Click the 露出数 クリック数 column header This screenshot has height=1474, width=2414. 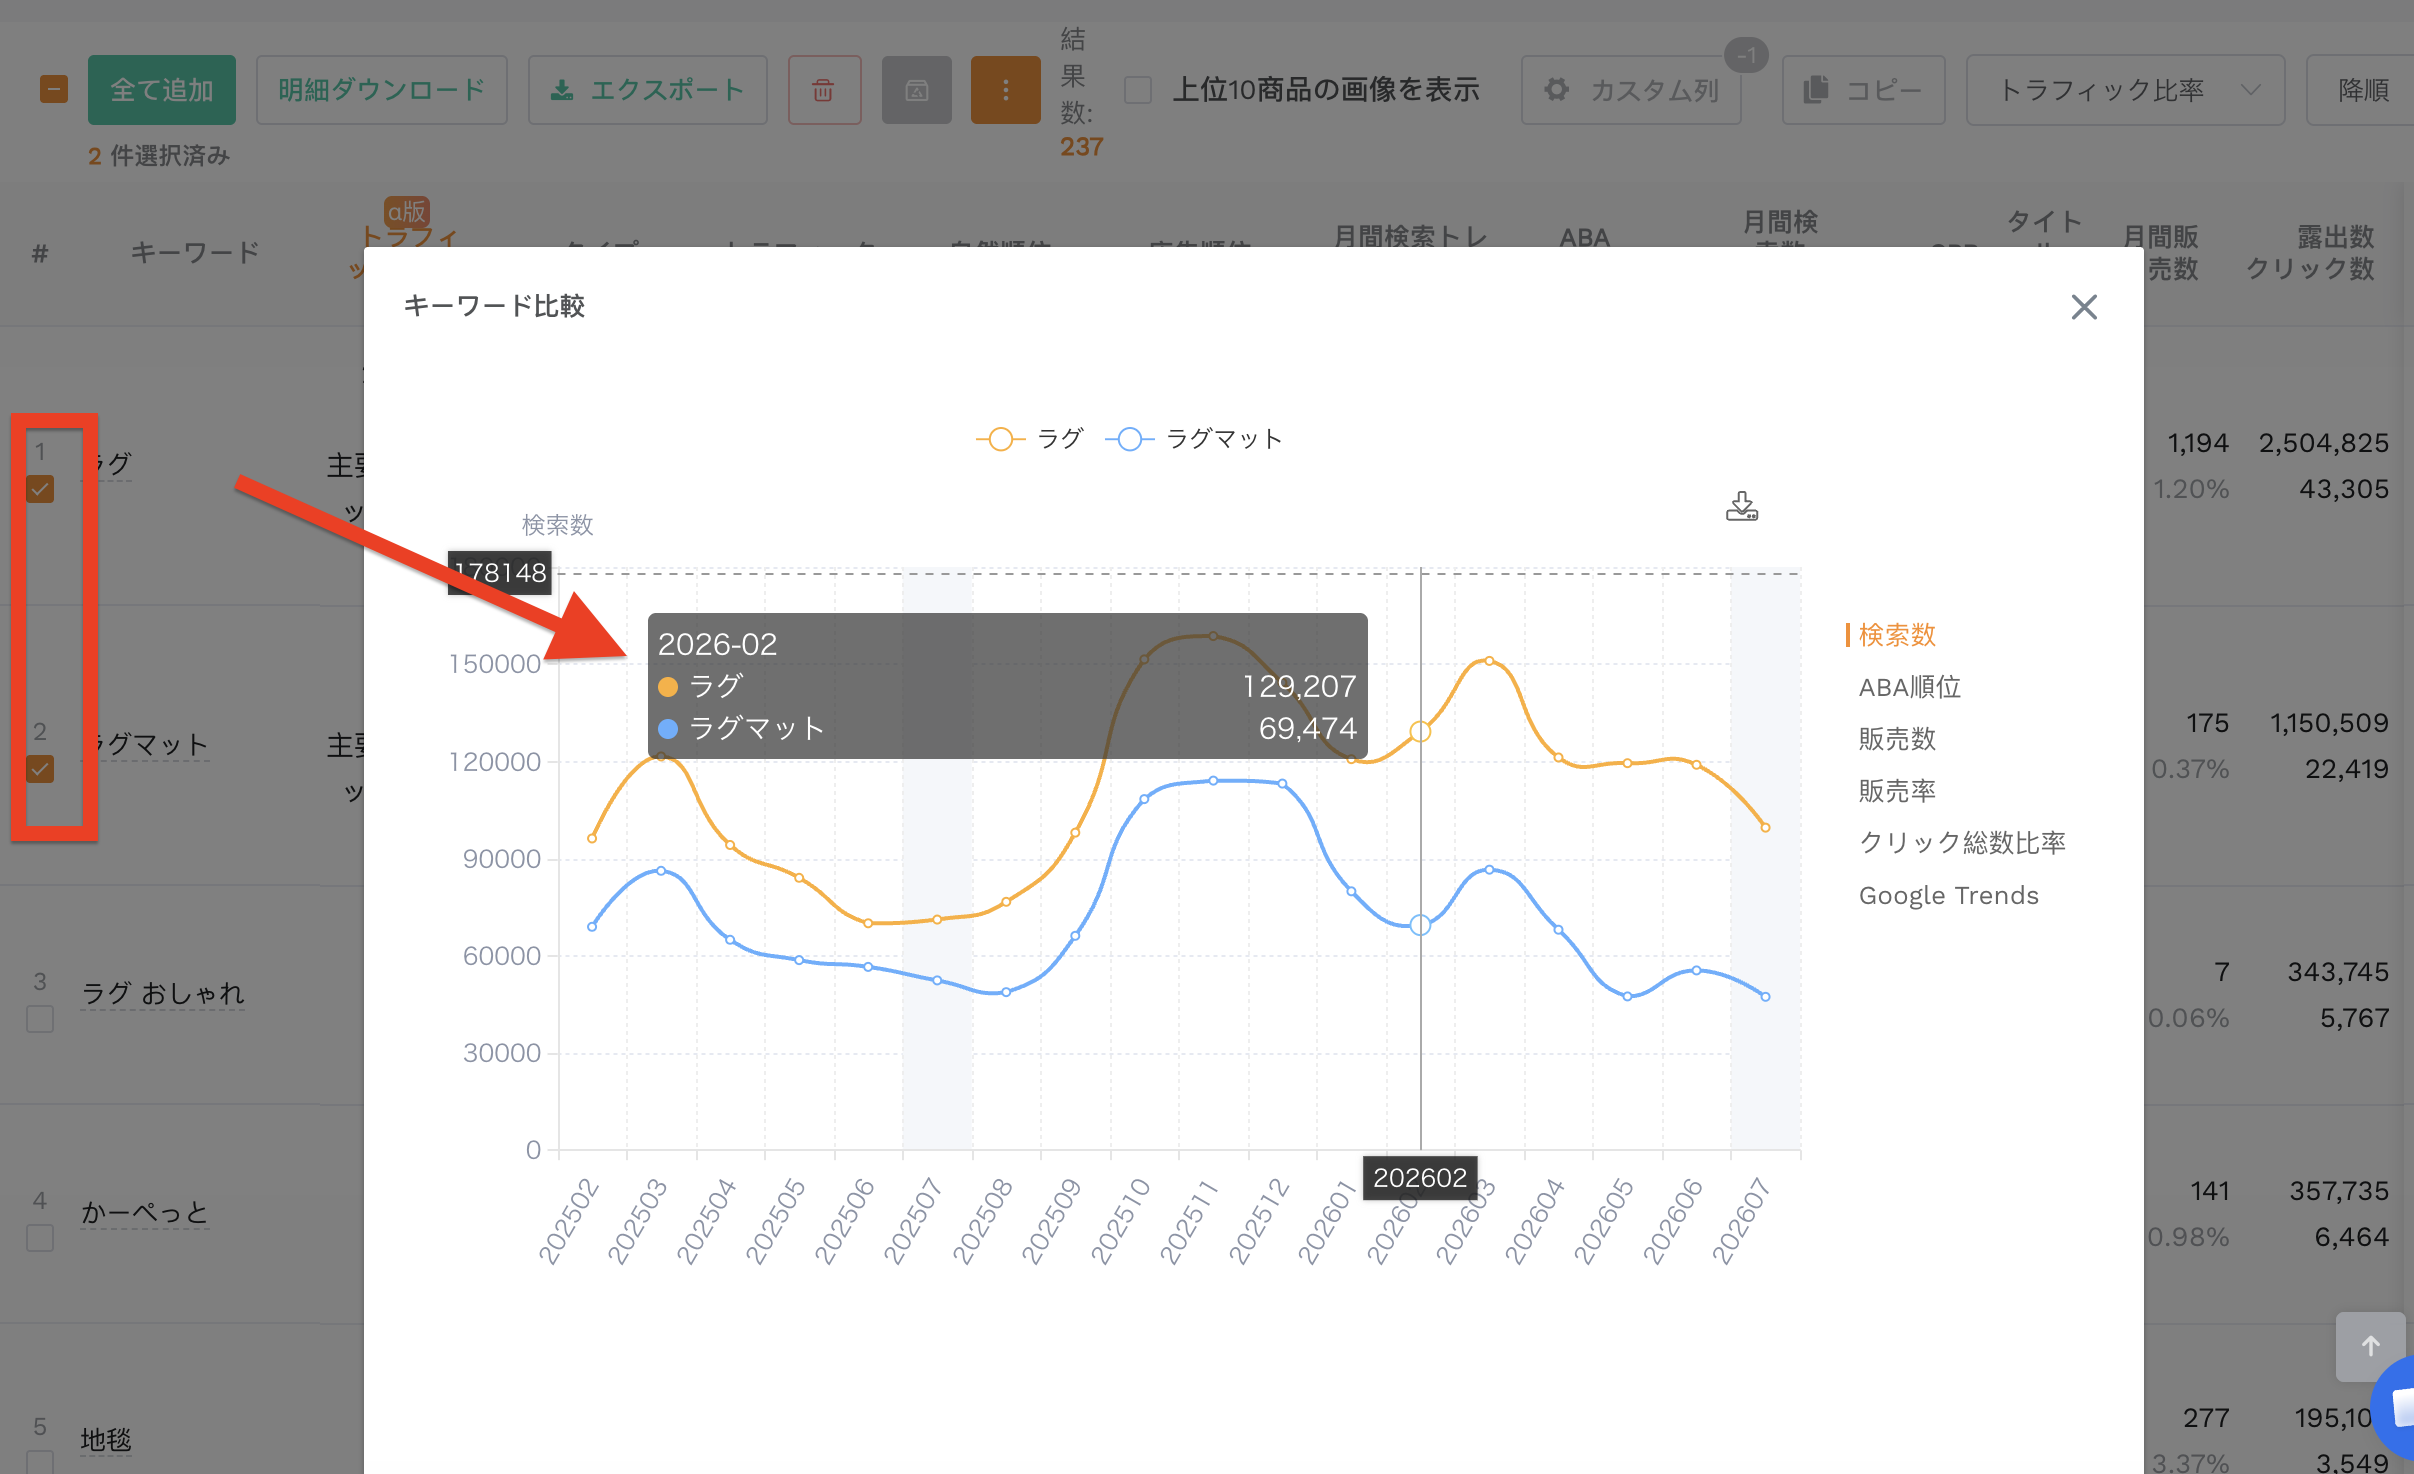pos(2310,252)
